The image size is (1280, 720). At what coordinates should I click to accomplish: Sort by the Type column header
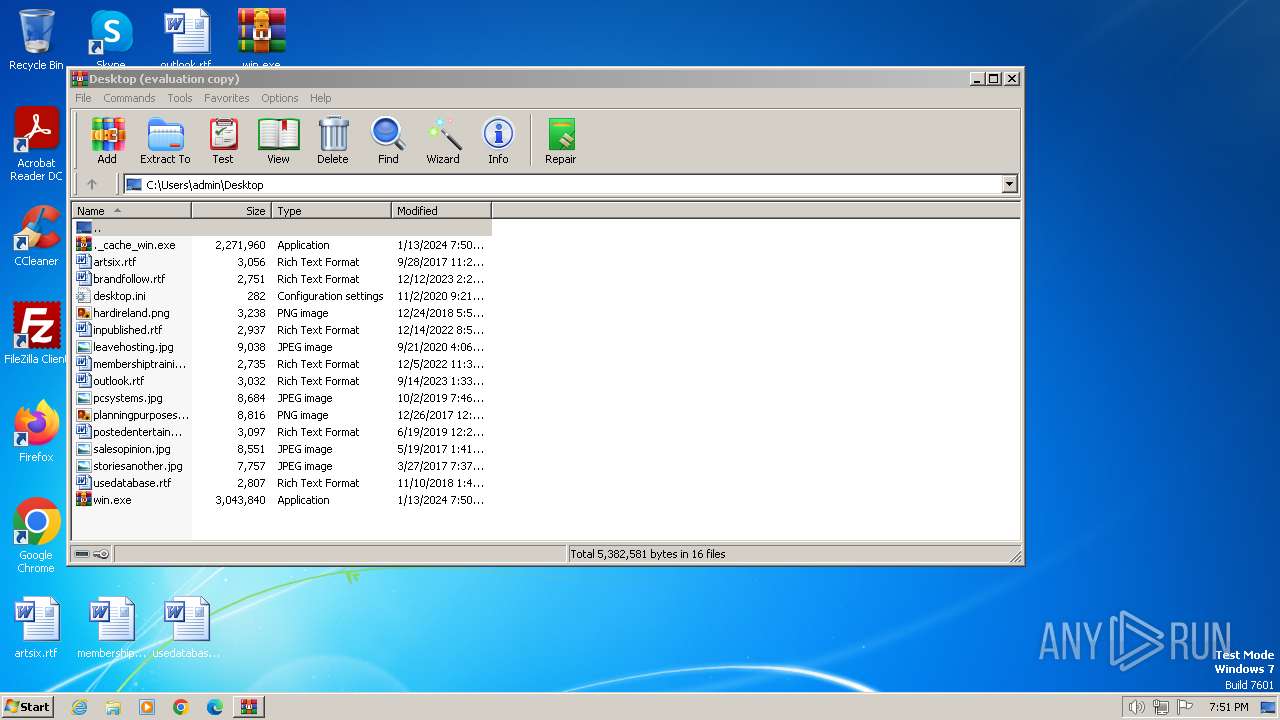[x=331, y=211]
